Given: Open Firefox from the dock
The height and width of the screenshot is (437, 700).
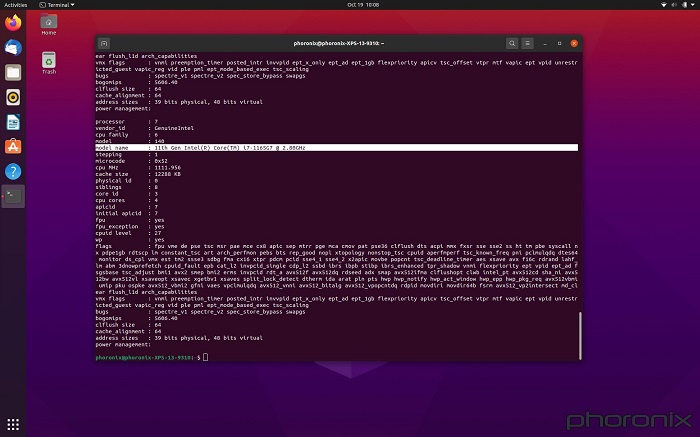Looking at the screenshot, I should (13, 22).
